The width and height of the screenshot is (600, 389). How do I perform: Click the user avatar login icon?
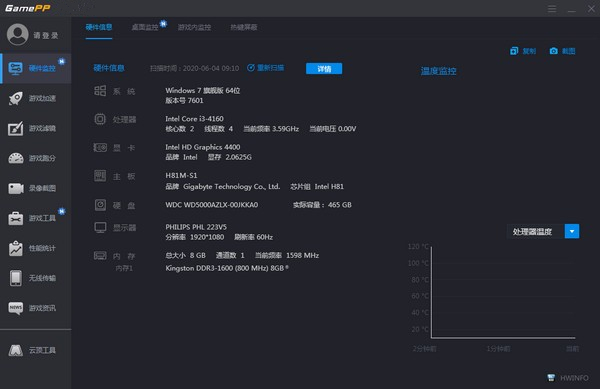(17, 34)
